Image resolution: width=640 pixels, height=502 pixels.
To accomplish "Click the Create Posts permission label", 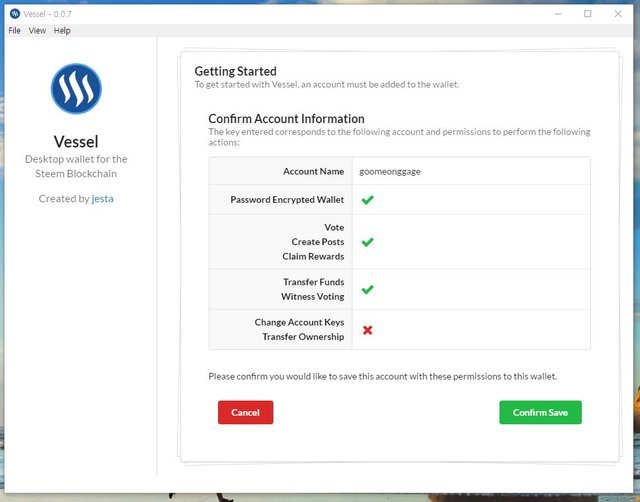I will [318, 242].
